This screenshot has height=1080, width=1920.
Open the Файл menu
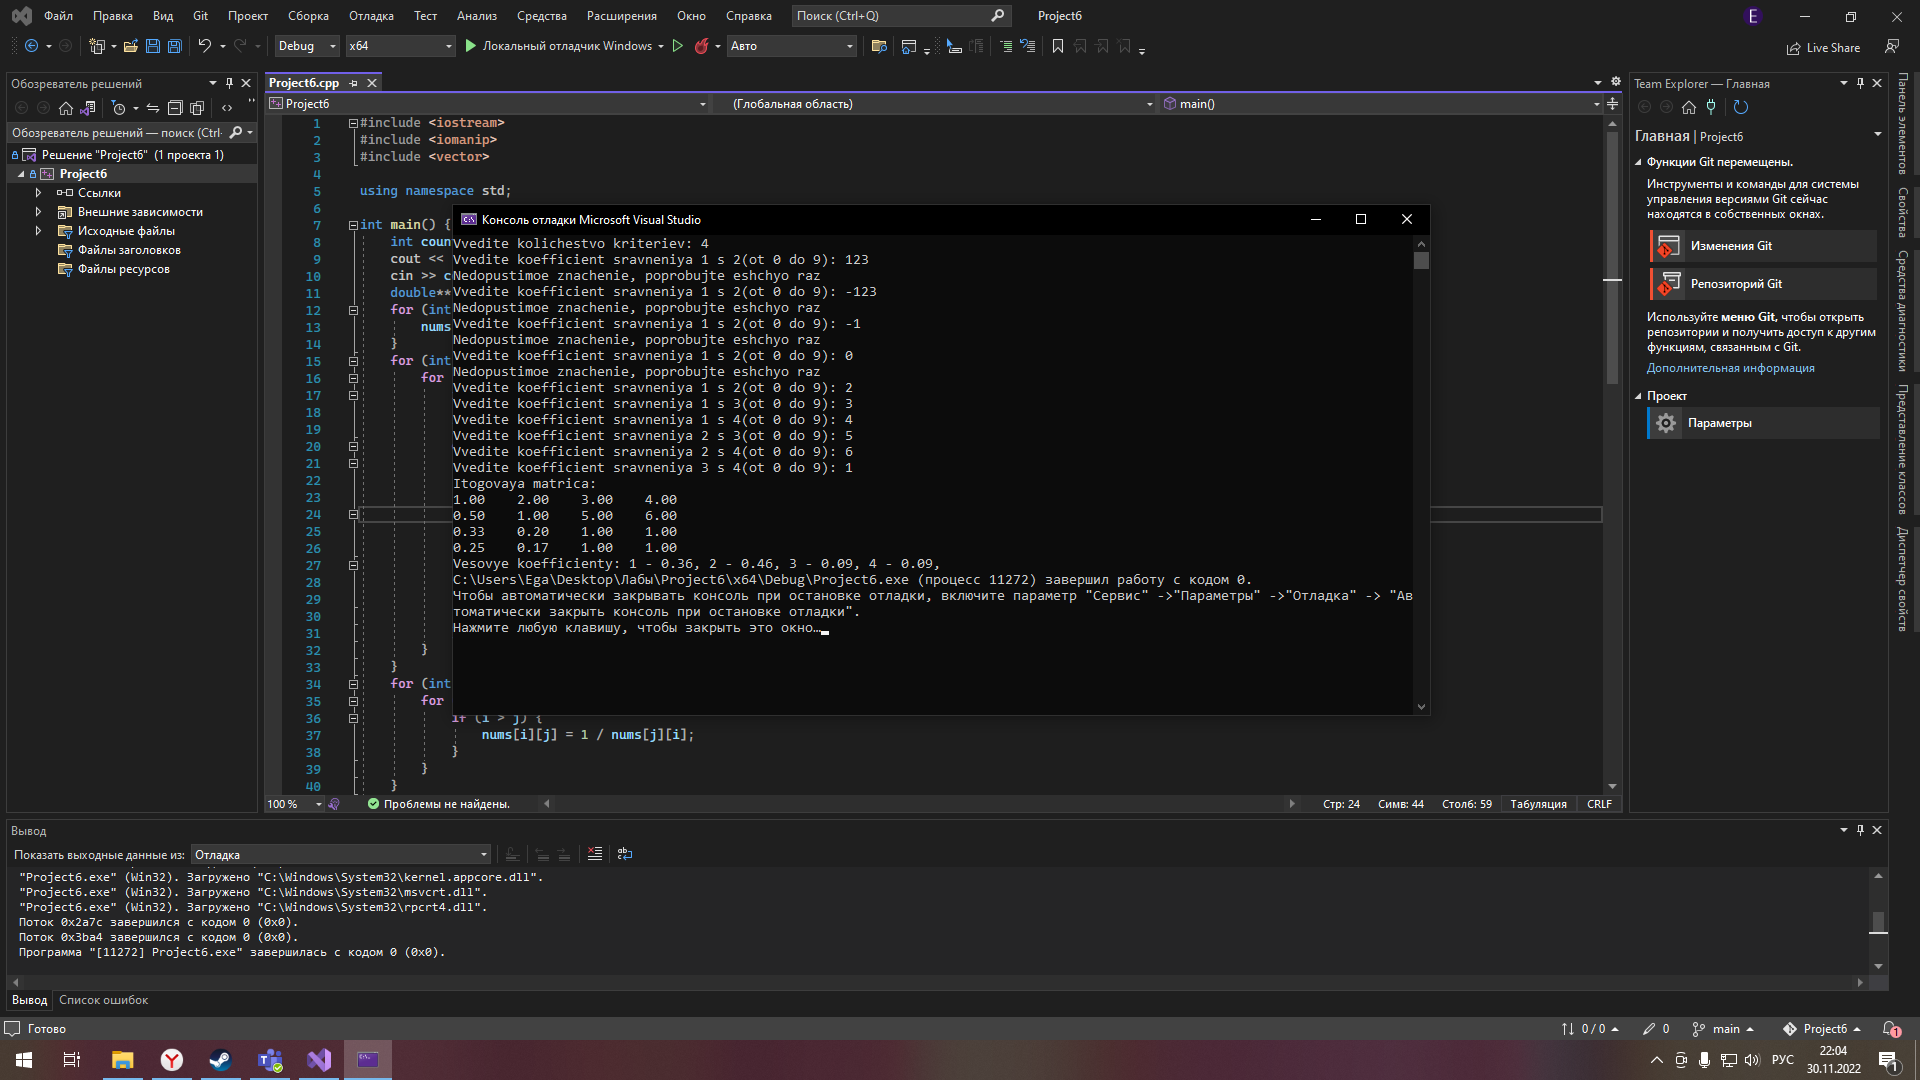pos(58,16)
